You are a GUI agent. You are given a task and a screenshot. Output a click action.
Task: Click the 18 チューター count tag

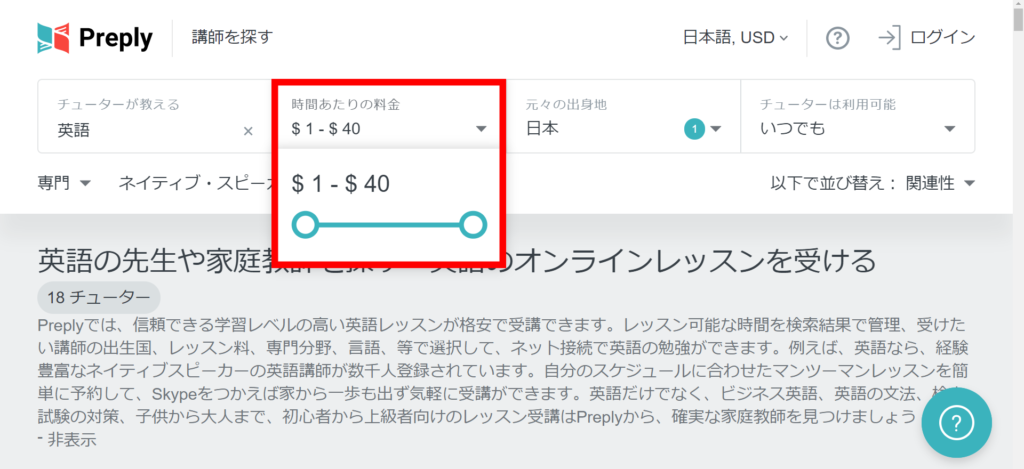[x=99, y=297]
